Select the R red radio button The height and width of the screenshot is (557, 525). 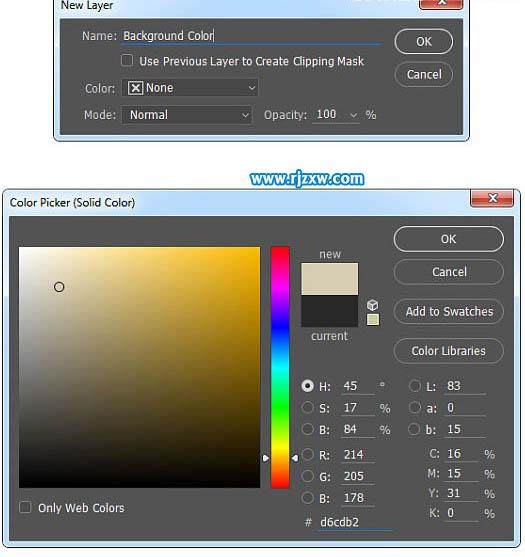point(308,454)
